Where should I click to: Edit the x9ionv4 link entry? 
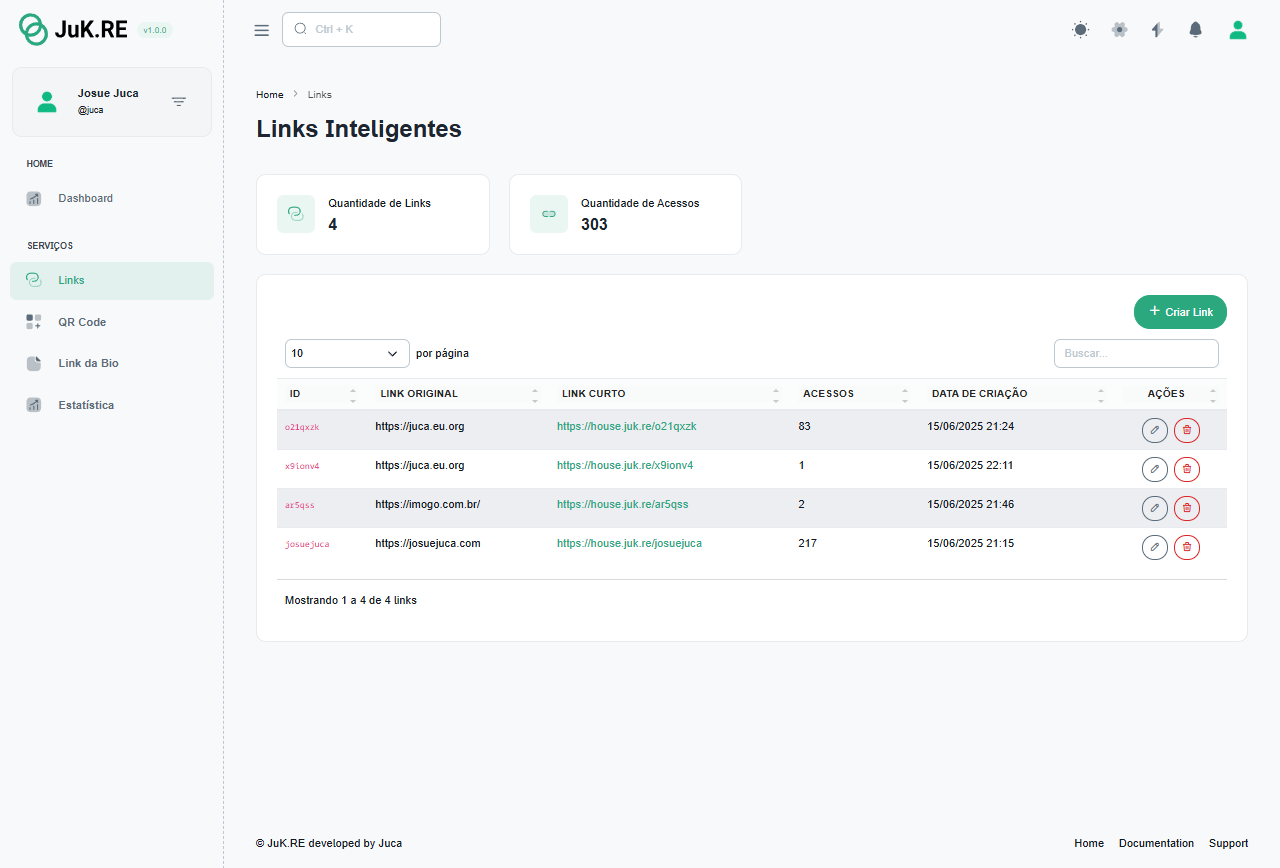pos(1154,469)
